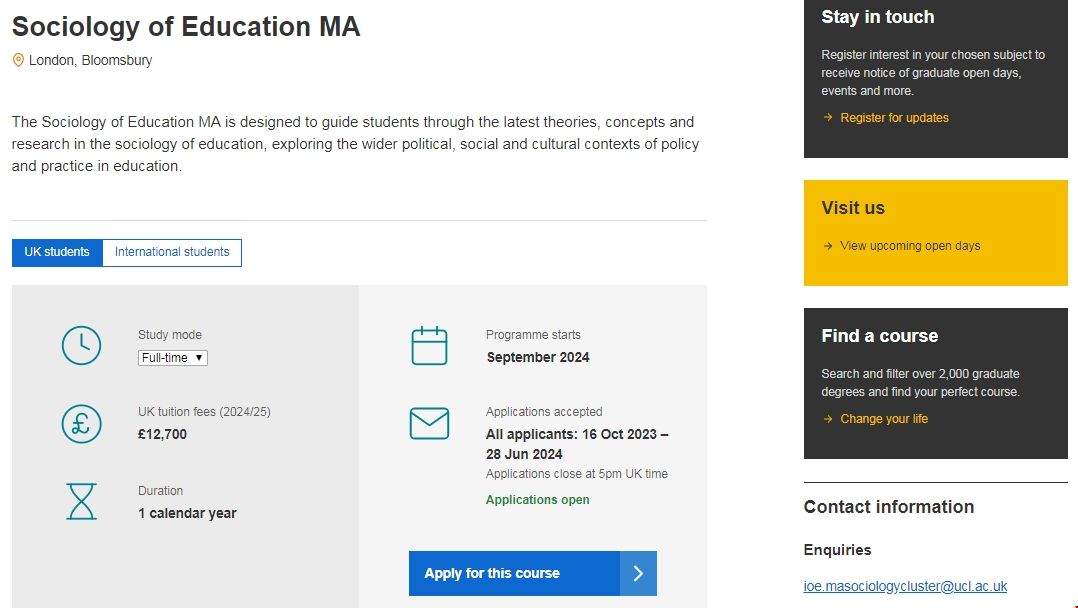Follow the View upcoming open days link
1078x608 pixels.
910,246
